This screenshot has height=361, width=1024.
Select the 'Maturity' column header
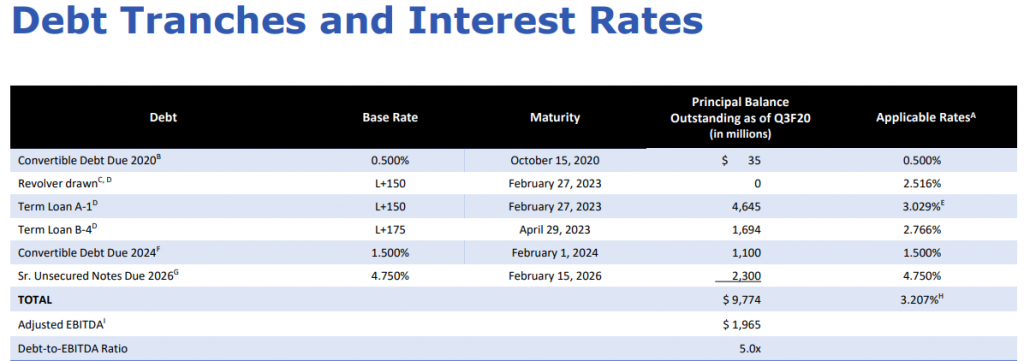pyautogui.click(x=554, y=118)
